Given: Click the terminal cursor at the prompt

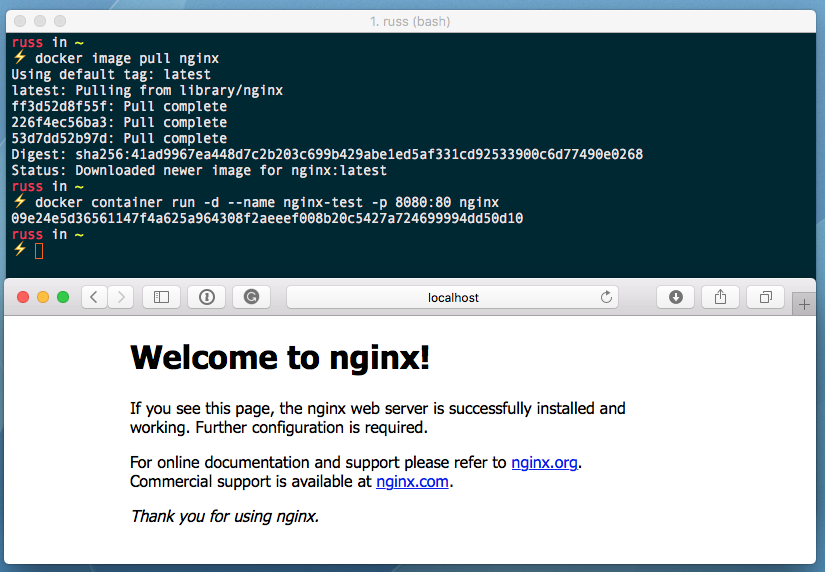Looking at the screenshot, I should coord(39,251).
